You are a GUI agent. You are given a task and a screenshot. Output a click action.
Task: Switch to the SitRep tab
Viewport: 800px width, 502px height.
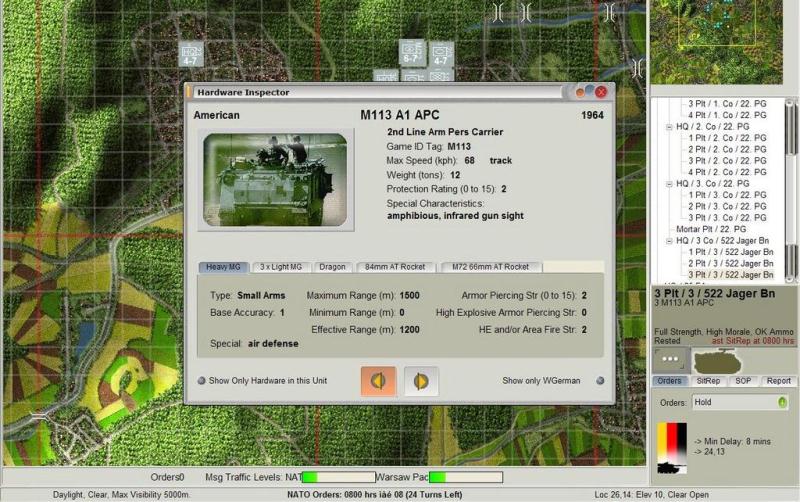708,381
